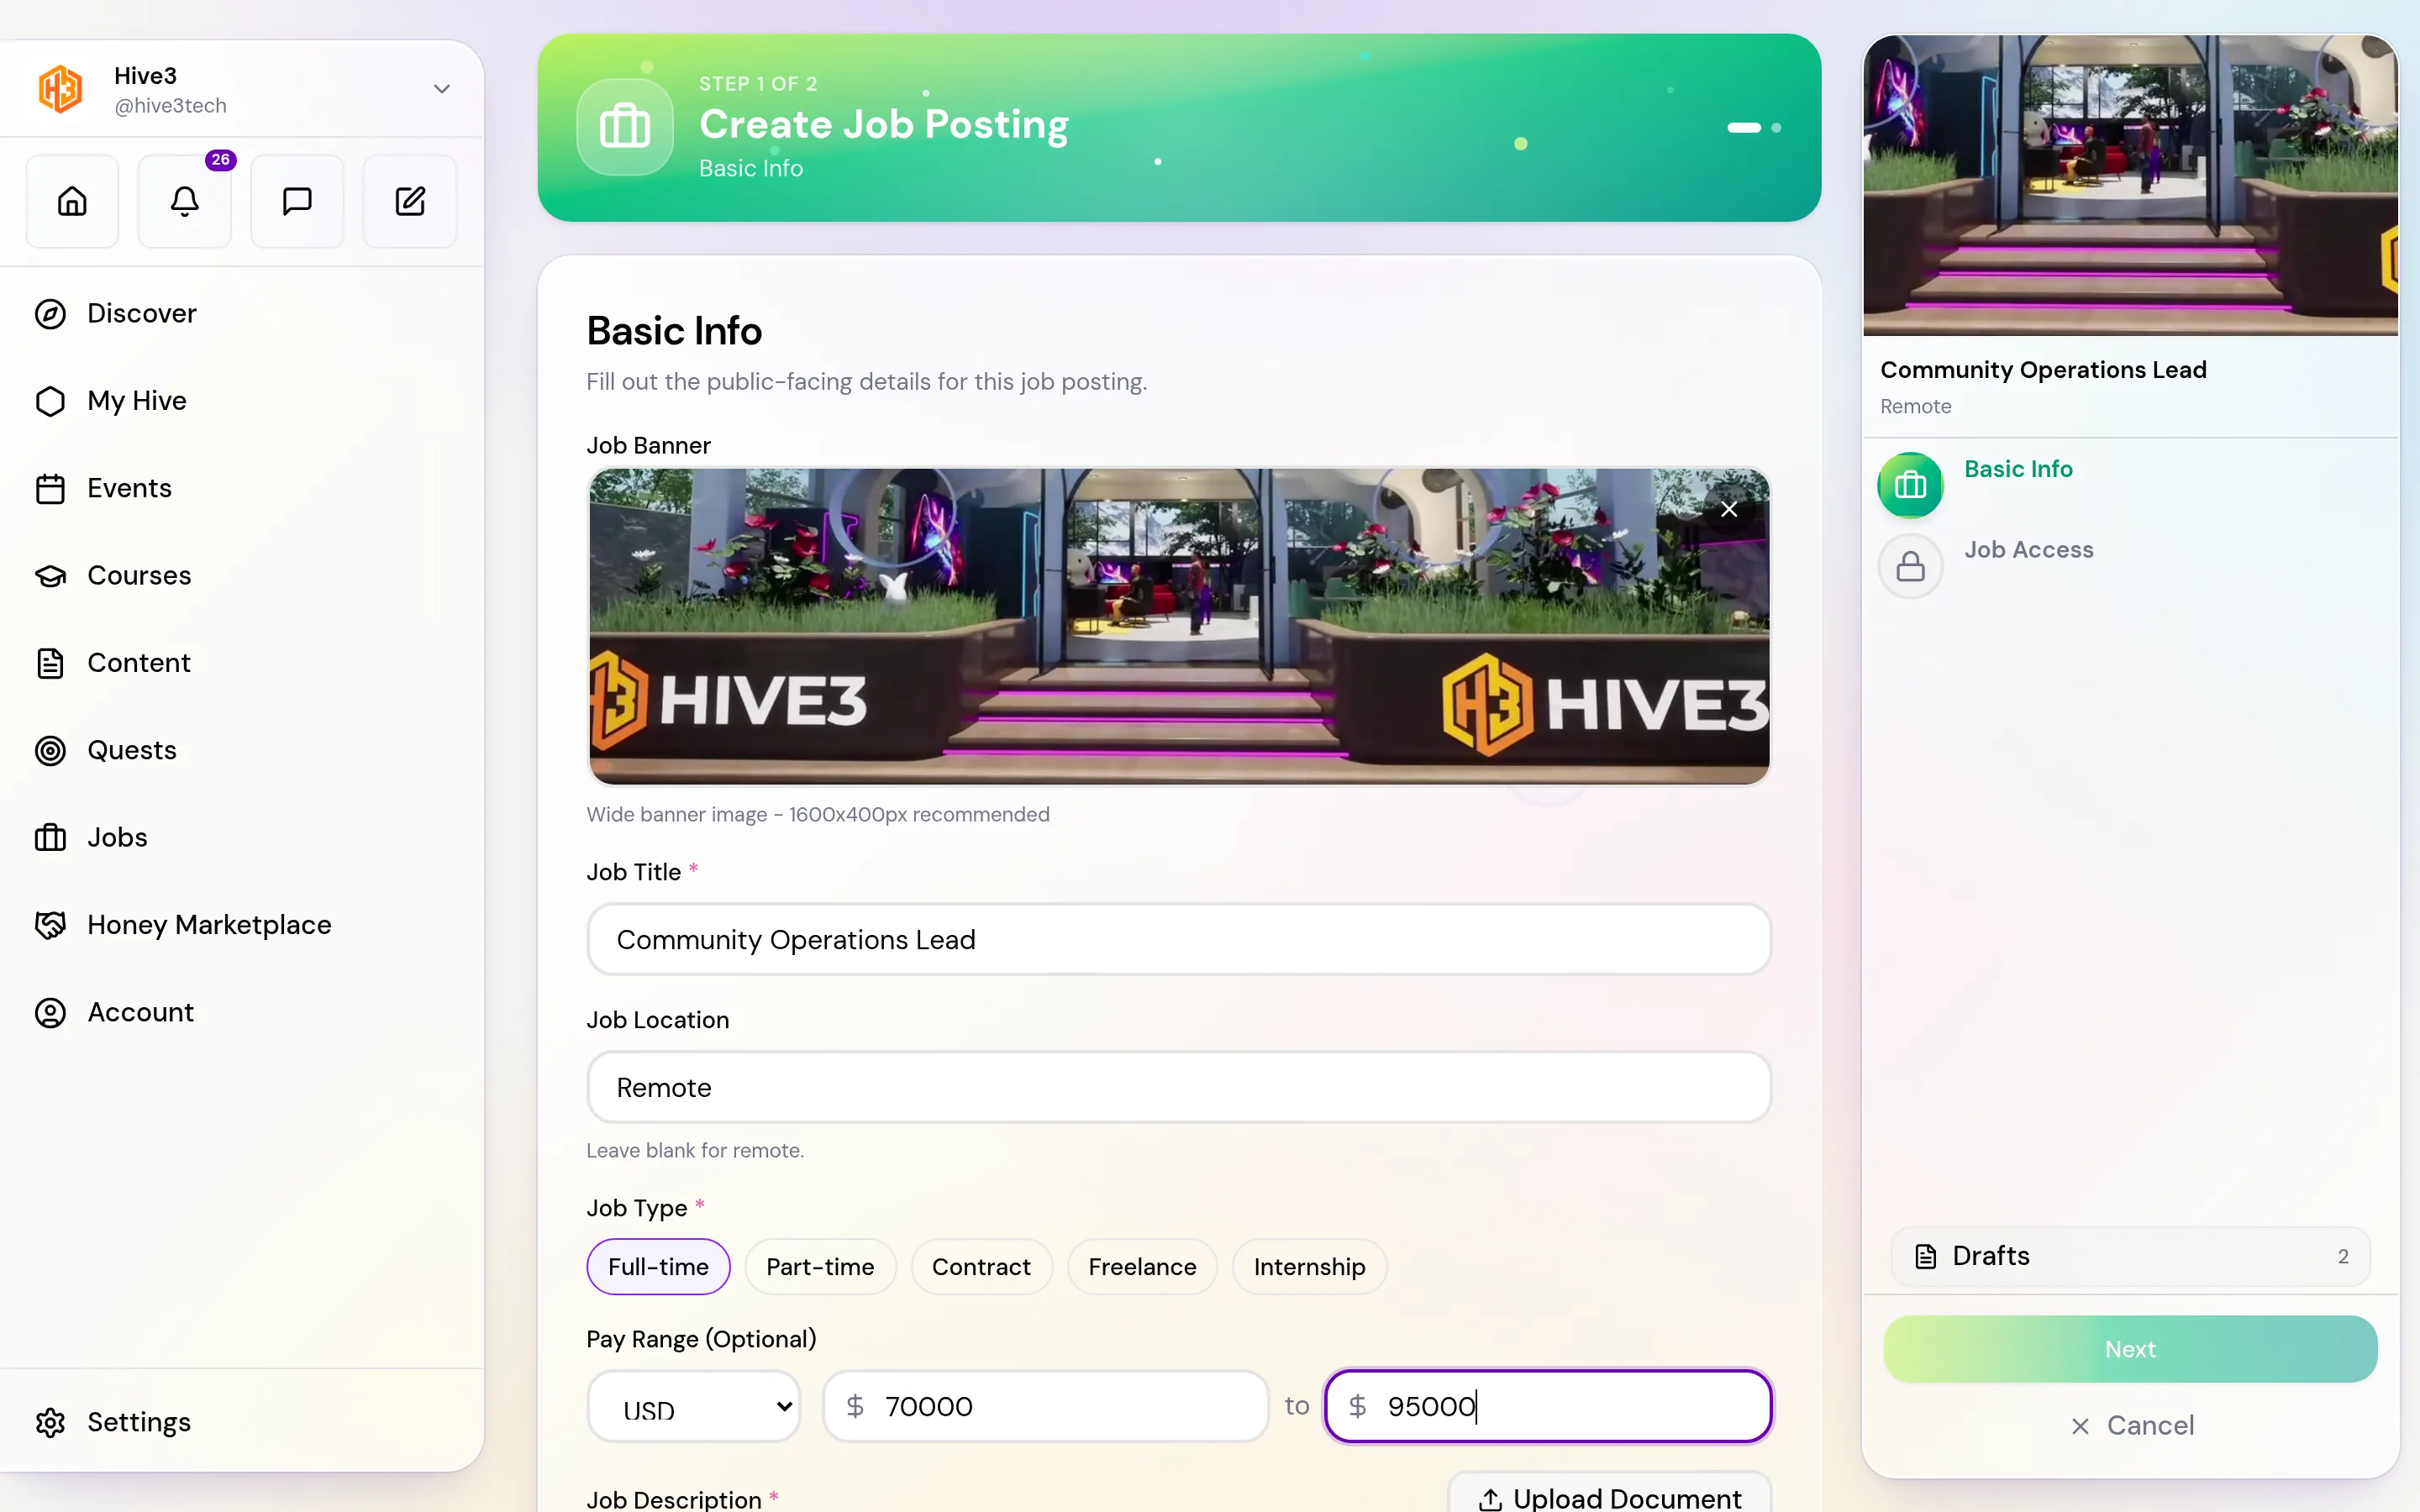
Task: Go to the Job Access step label
Action: [x=2028, y=550]
